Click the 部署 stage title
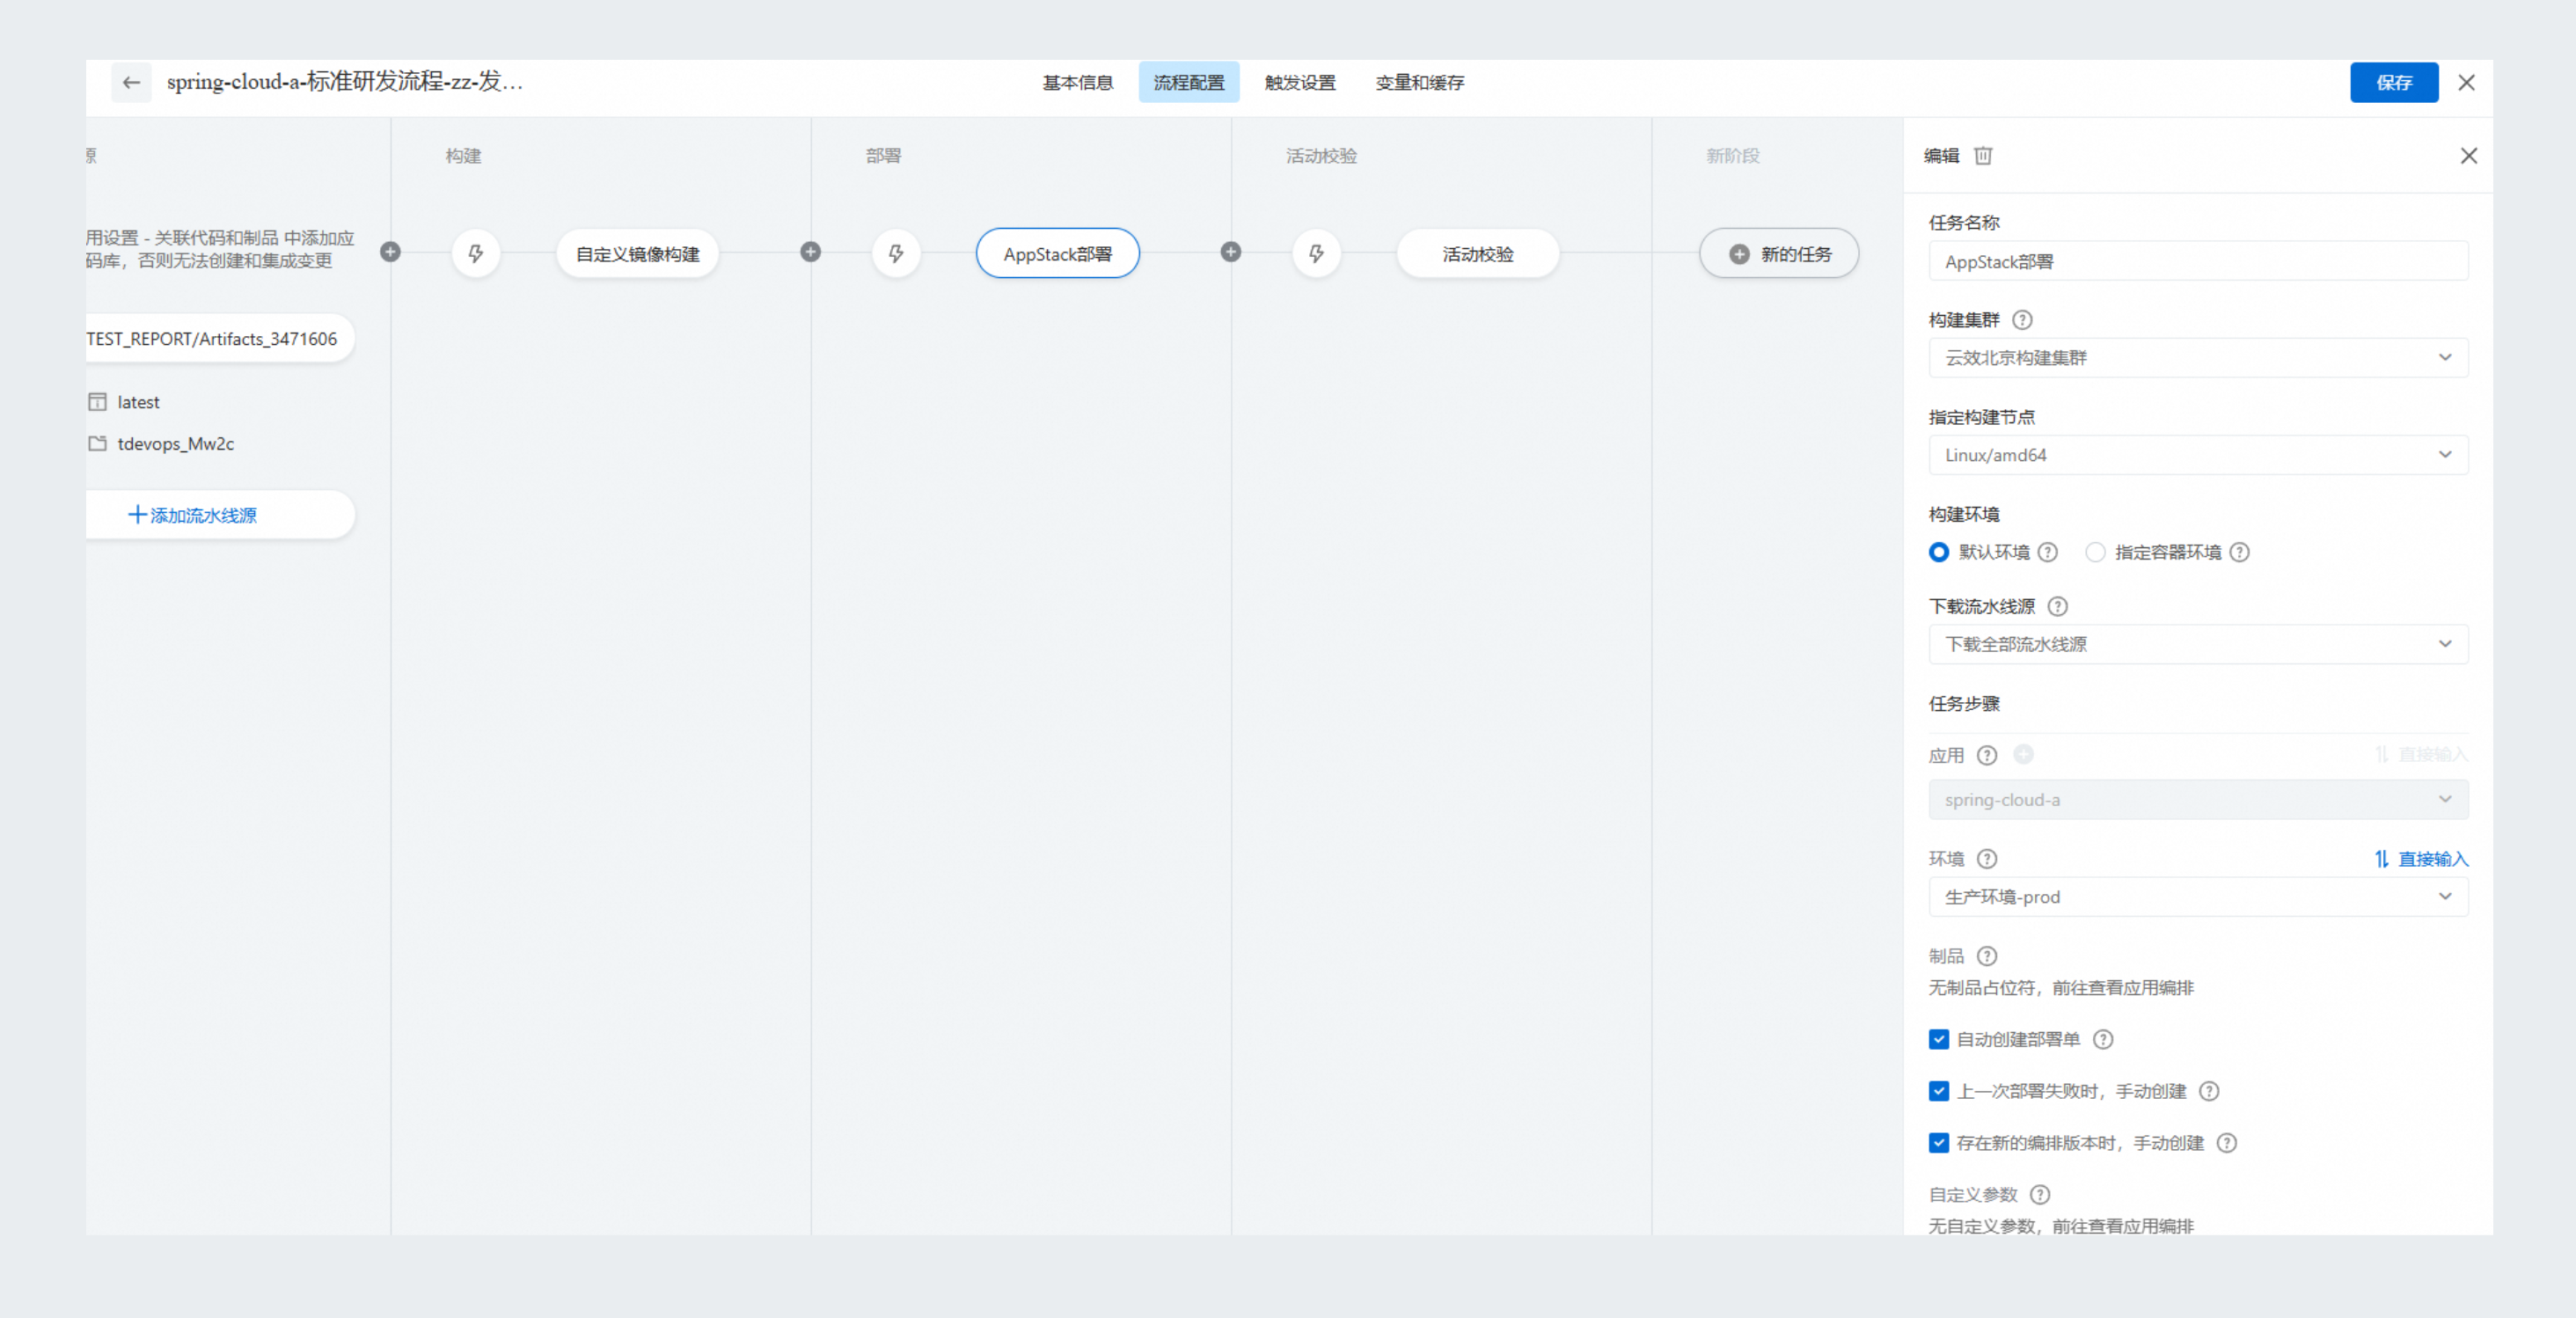Screen dimensions: 2576x1318 [x=883, y=156]
